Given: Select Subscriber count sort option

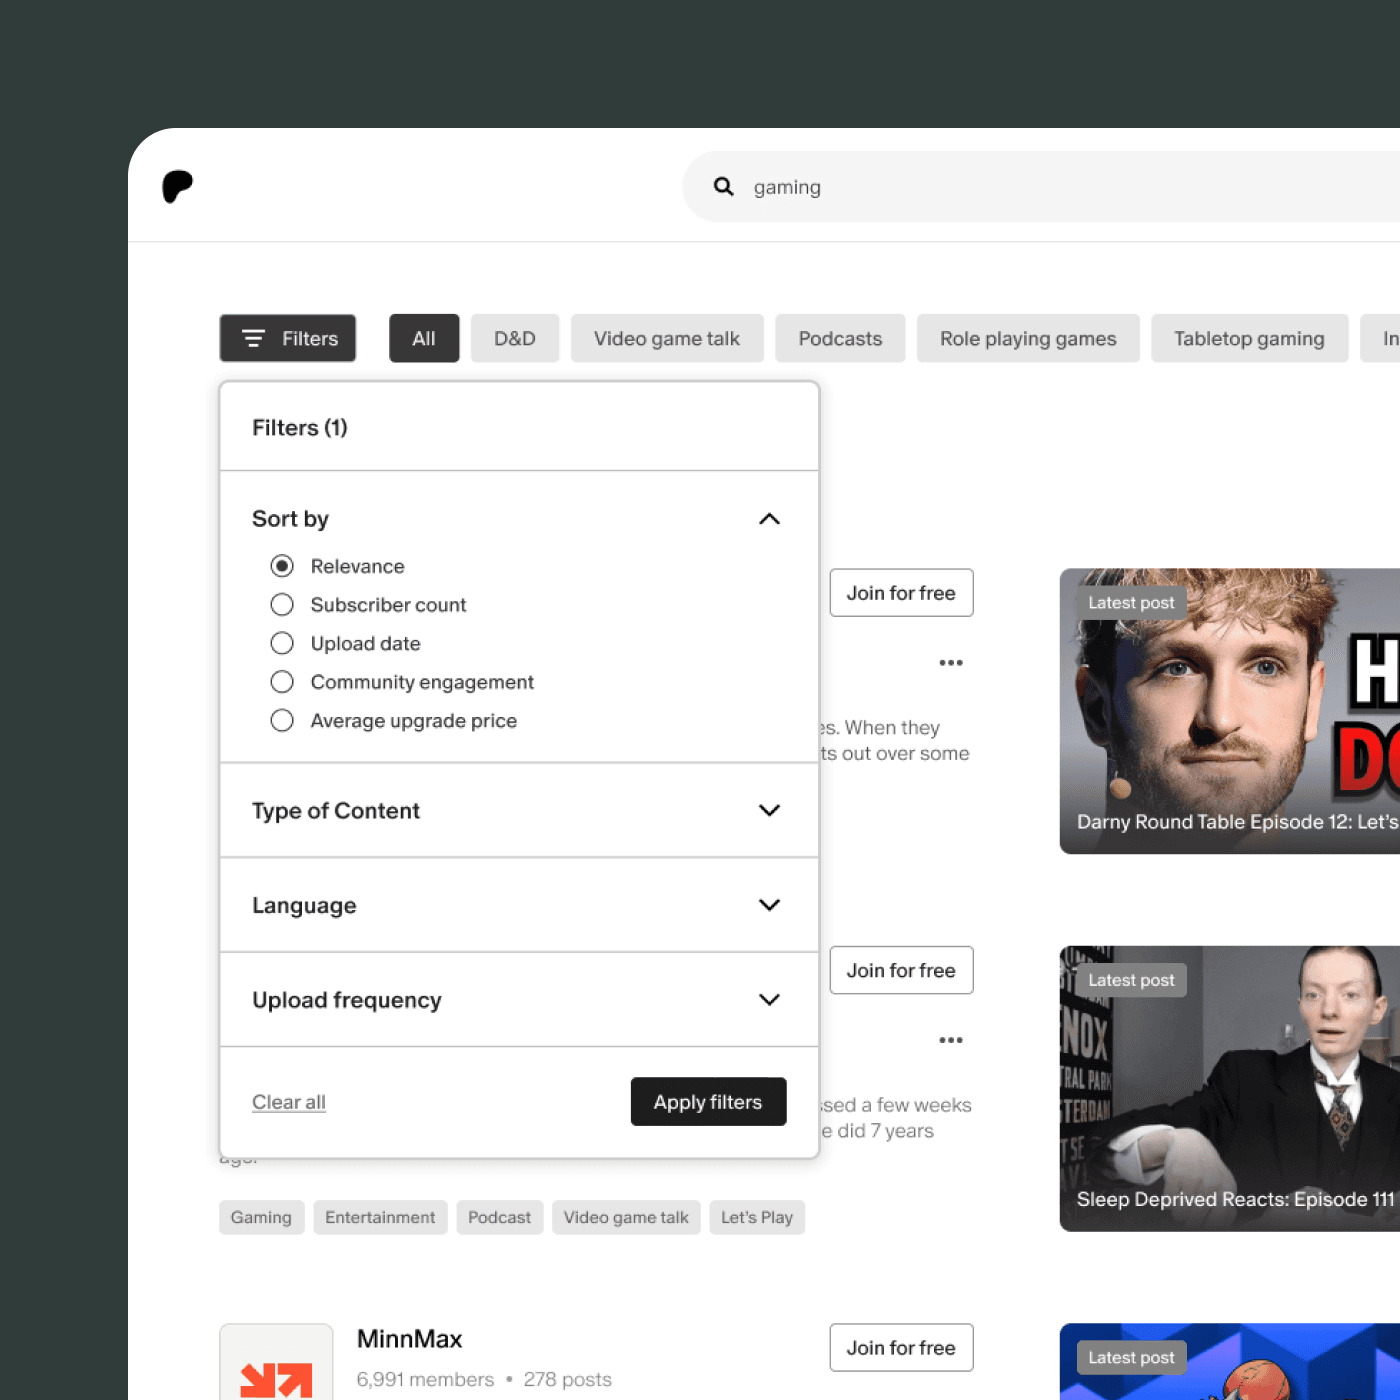Looking at the screenshot, I should pyautogui.click(x=282, y=605).
